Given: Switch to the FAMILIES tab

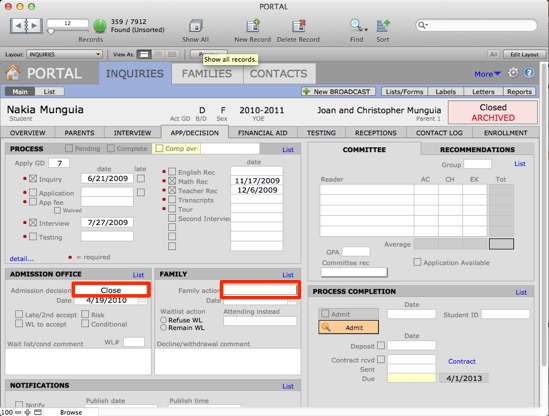Looking at the screenshot, I should pyautogui.click(x=207, y=74).
